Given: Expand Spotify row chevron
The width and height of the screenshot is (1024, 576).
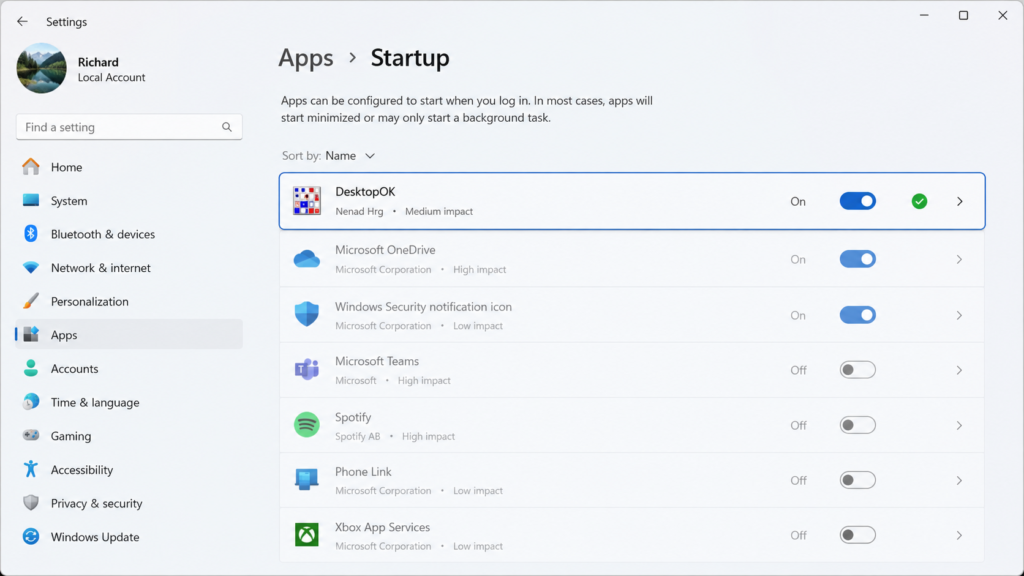Looking at the screenshot, I should click(959, 425).
